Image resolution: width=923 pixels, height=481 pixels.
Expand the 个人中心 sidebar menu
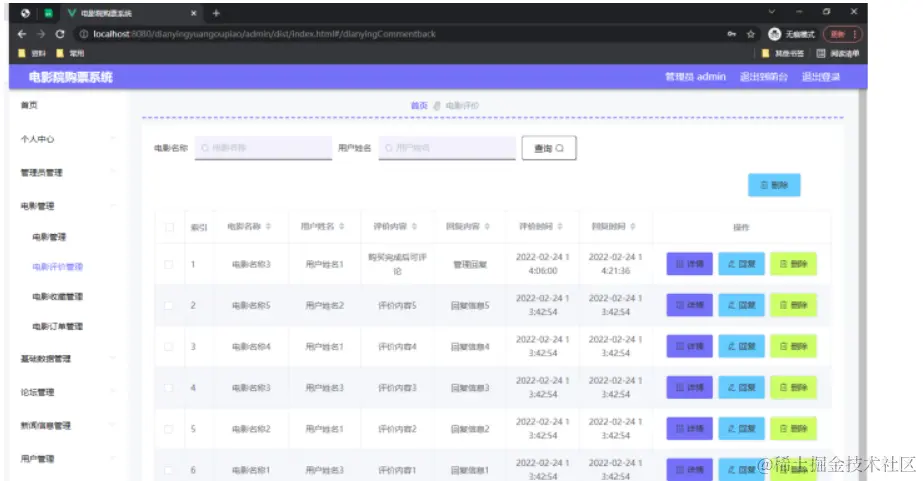click(68, 139)
